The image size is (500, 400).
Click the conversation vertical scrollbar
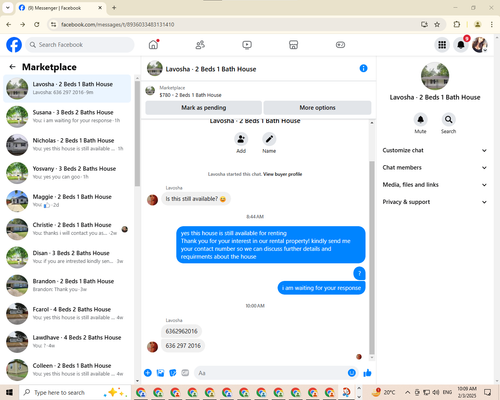pos(372,257)
